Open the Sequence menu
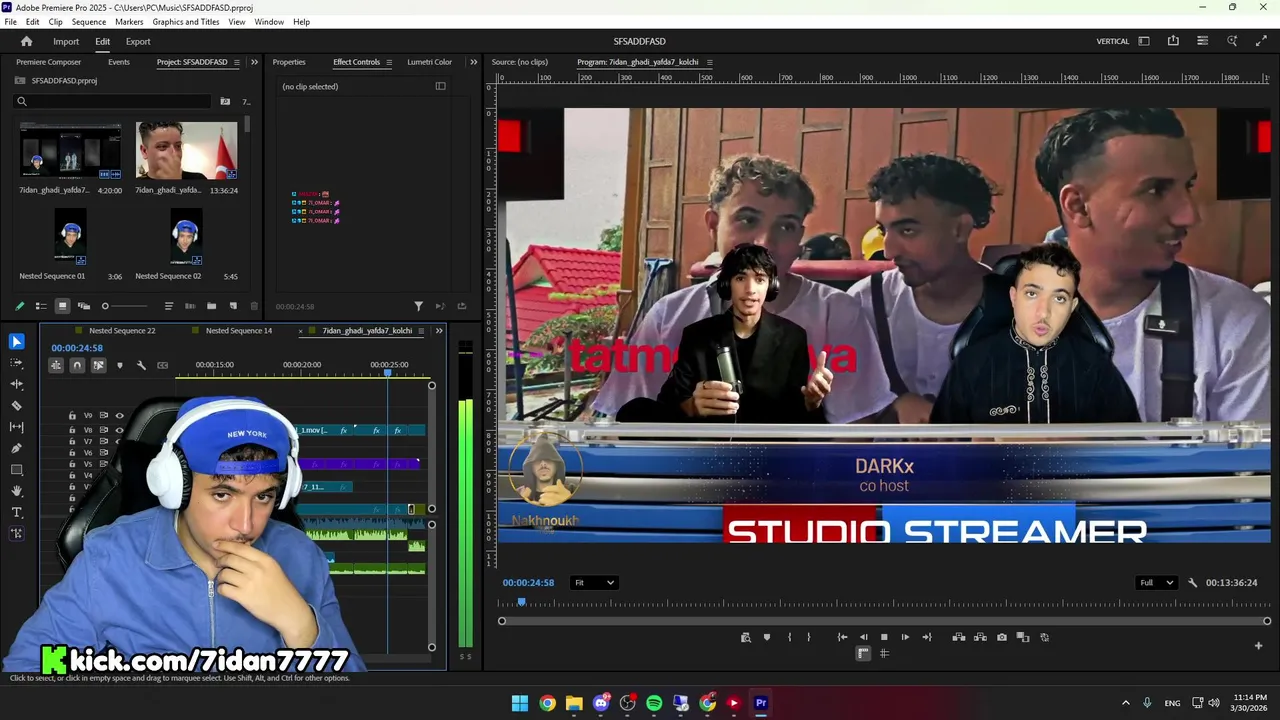The width and height of the screenshot is (1280, 720). point(89,22)
